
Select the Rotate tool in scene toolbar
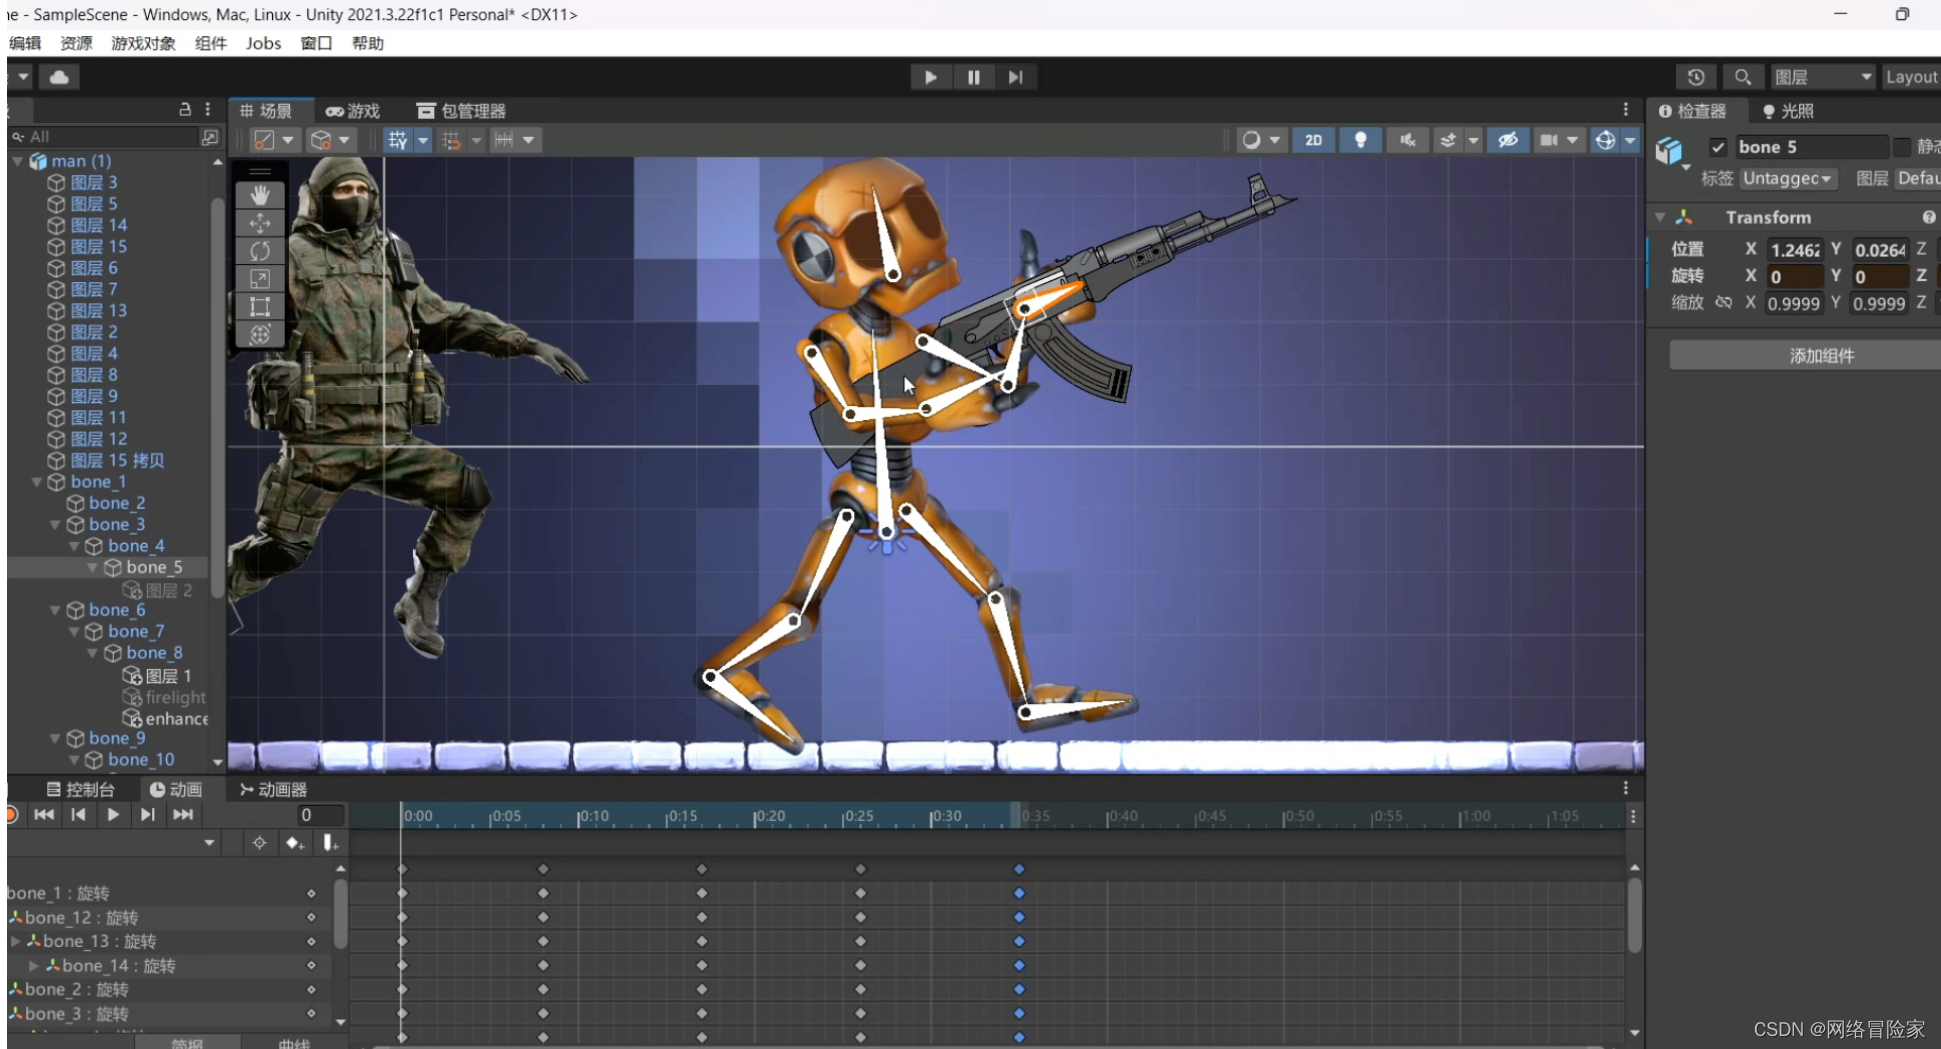click(260, 251)
